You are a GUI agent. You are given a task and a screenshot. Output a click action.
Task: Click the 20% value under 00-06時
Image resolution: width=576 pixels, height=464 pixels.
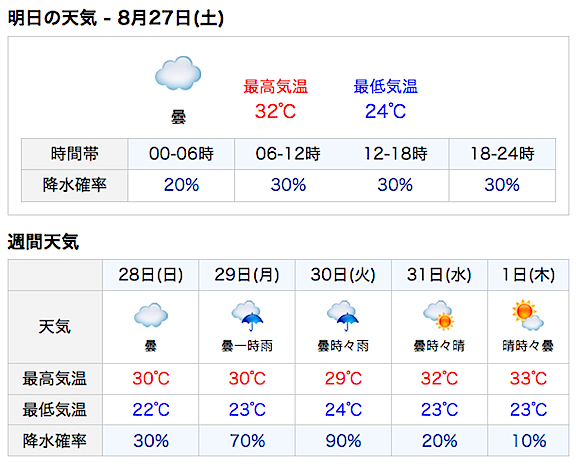[181, 185]
